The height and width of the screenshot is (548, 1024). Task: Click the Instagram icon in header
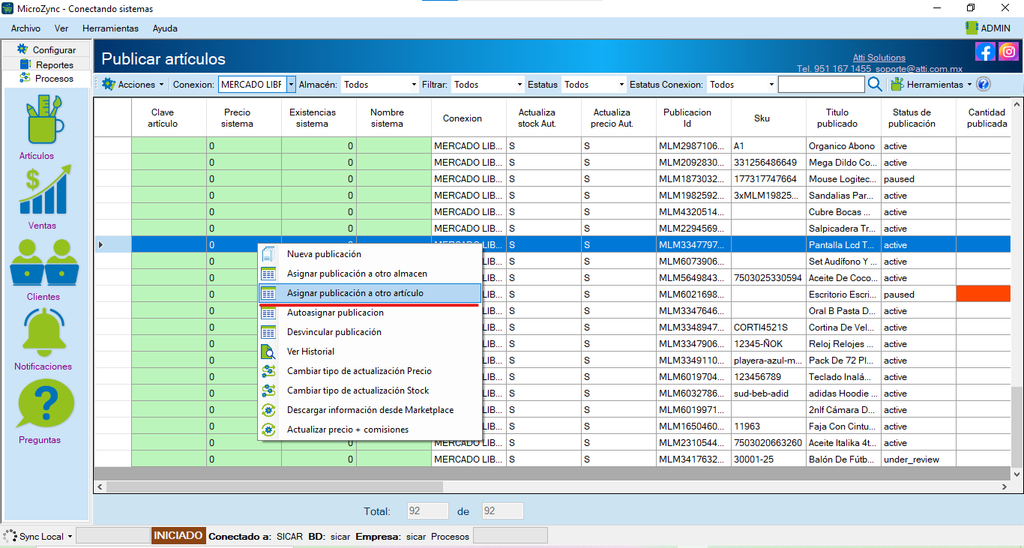coord(1008,51)
